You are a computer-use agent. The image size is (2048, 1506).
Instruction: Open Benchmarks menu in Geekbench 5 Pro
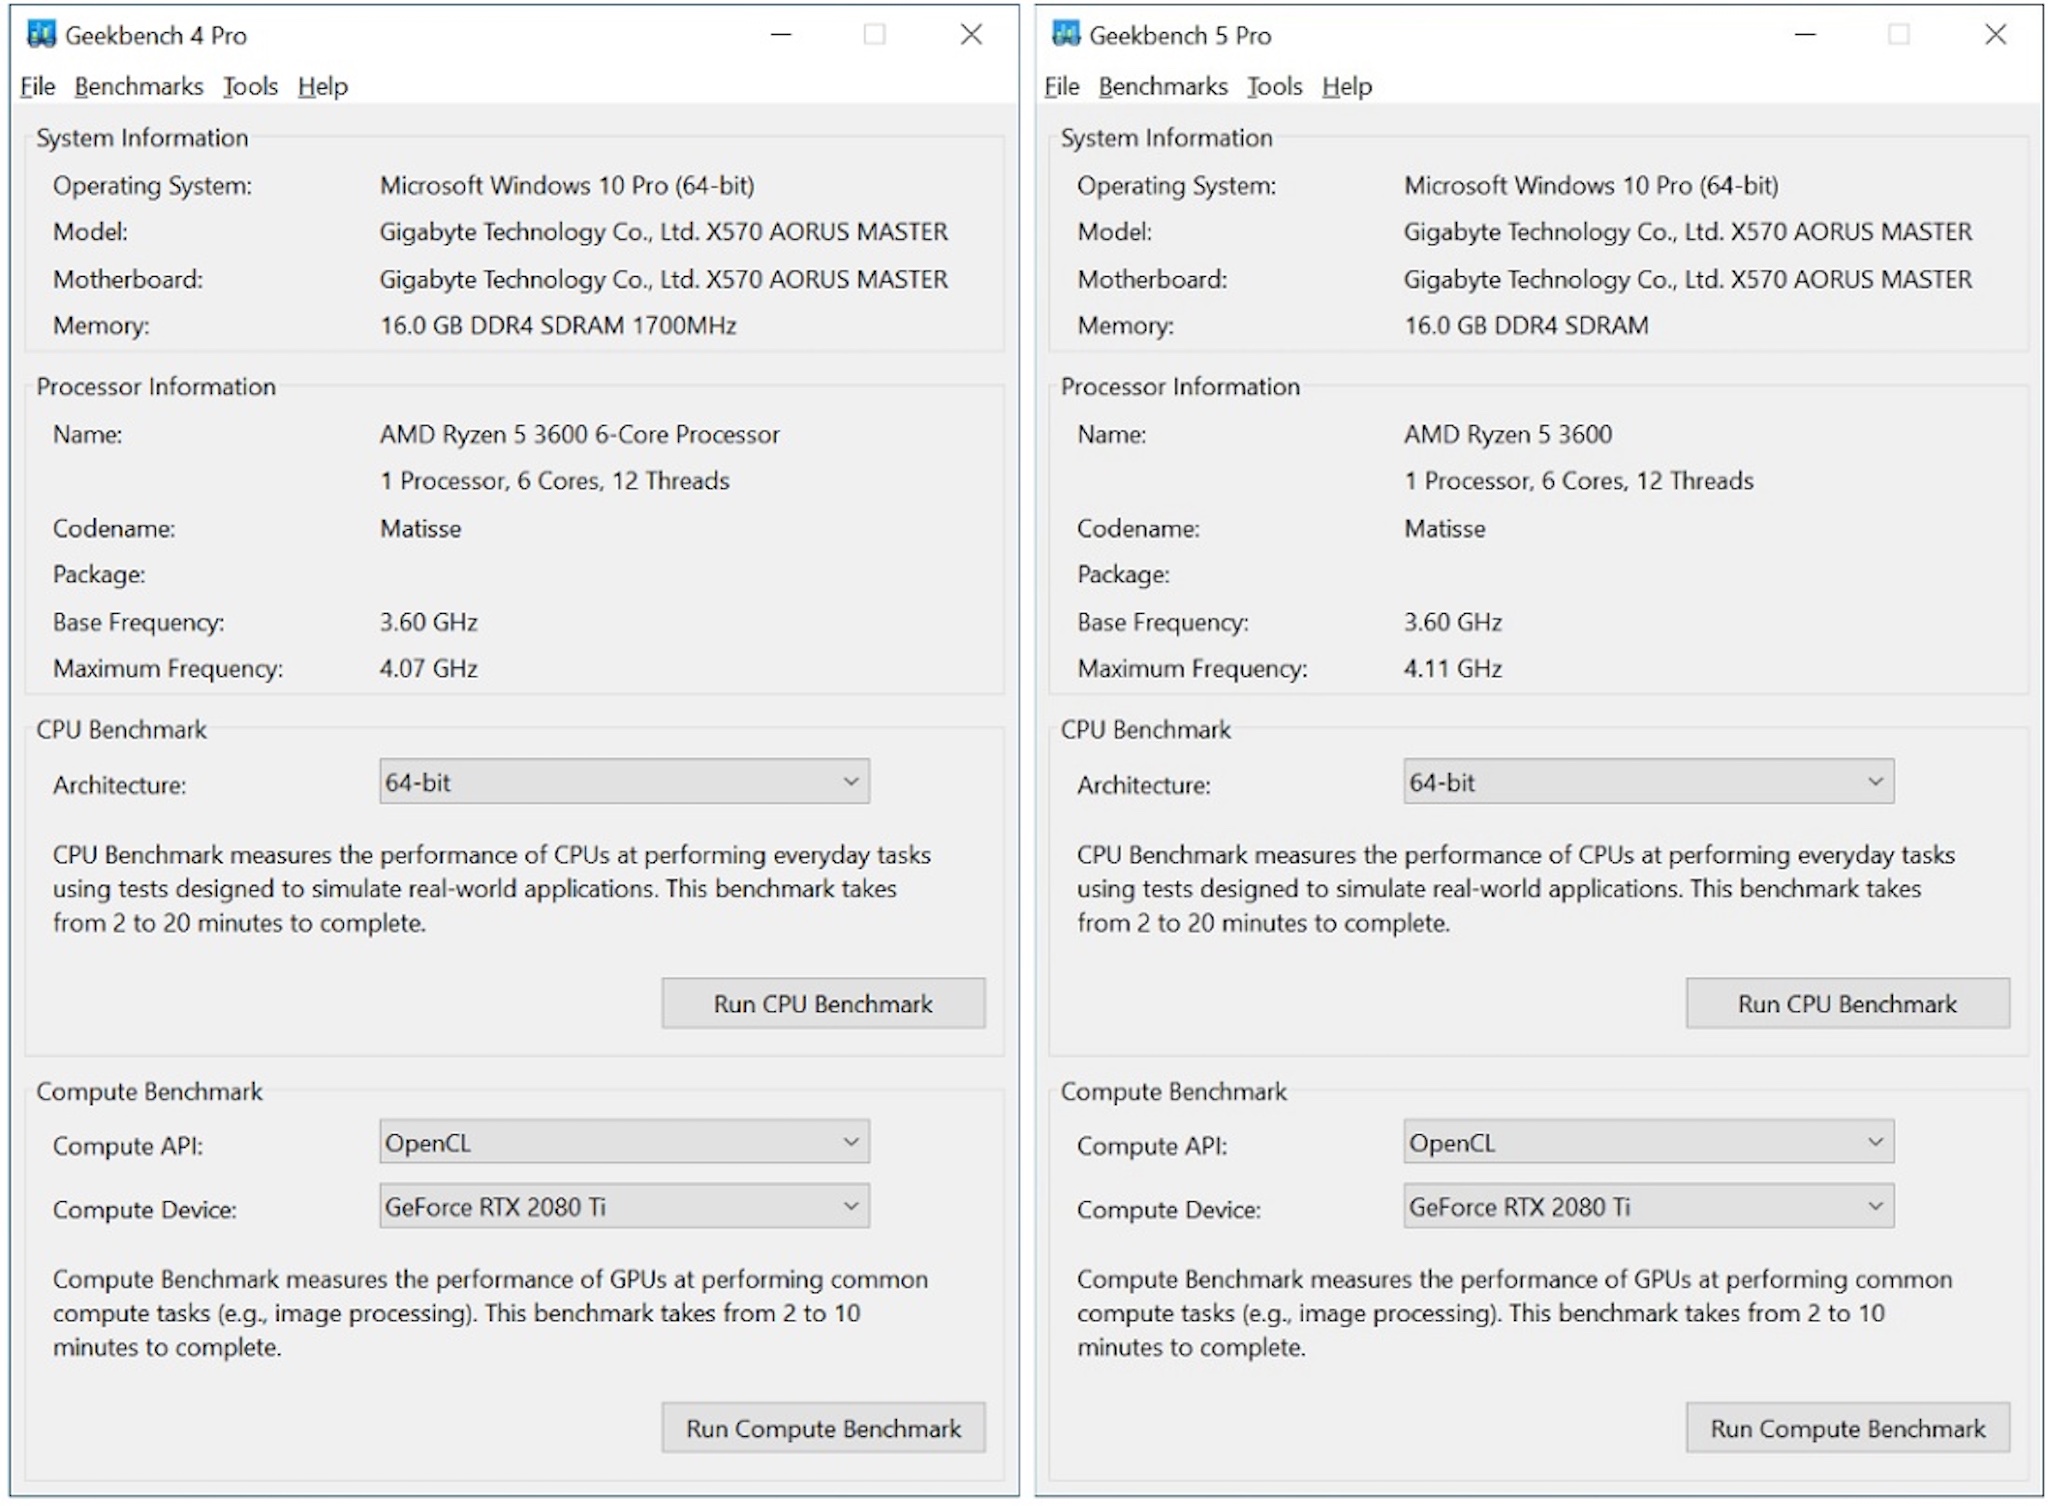[x=1163, y=87]
